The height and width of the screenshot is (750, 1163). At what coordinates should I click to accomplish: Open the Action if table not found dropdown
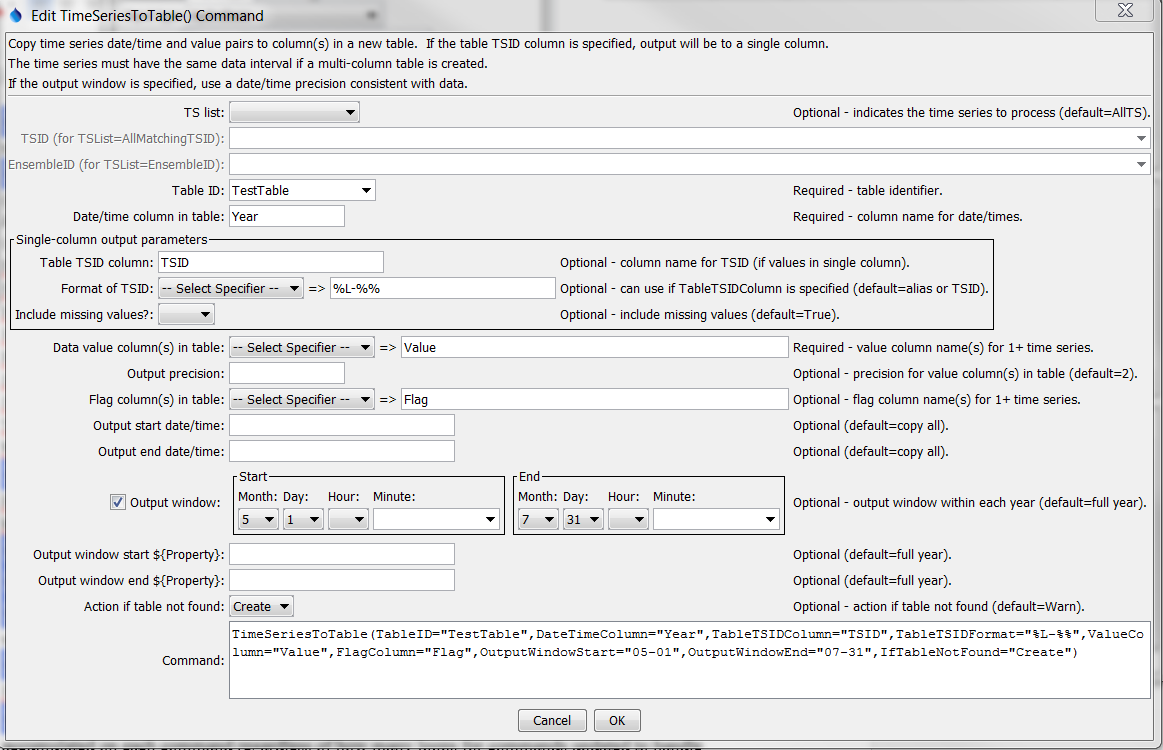261,606
